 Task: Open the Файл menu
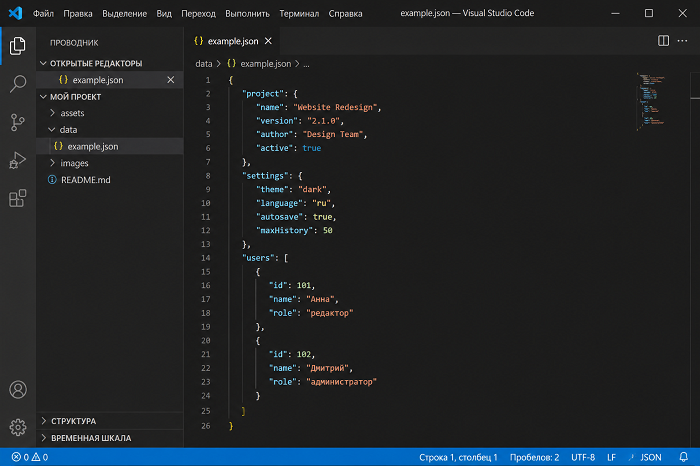click(x=43, y=13)
